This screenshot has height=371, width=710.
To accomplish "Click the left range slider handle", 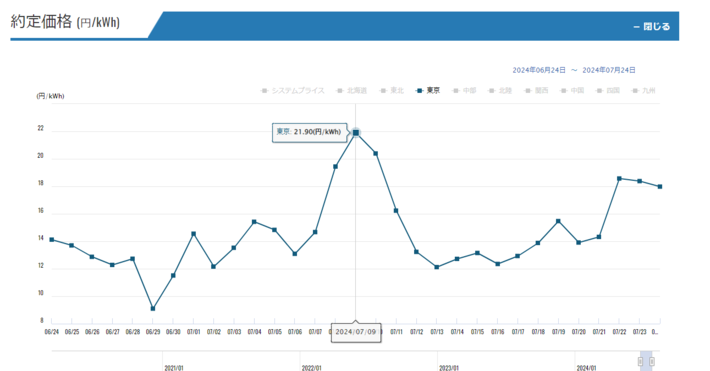I will click(640, 361).
